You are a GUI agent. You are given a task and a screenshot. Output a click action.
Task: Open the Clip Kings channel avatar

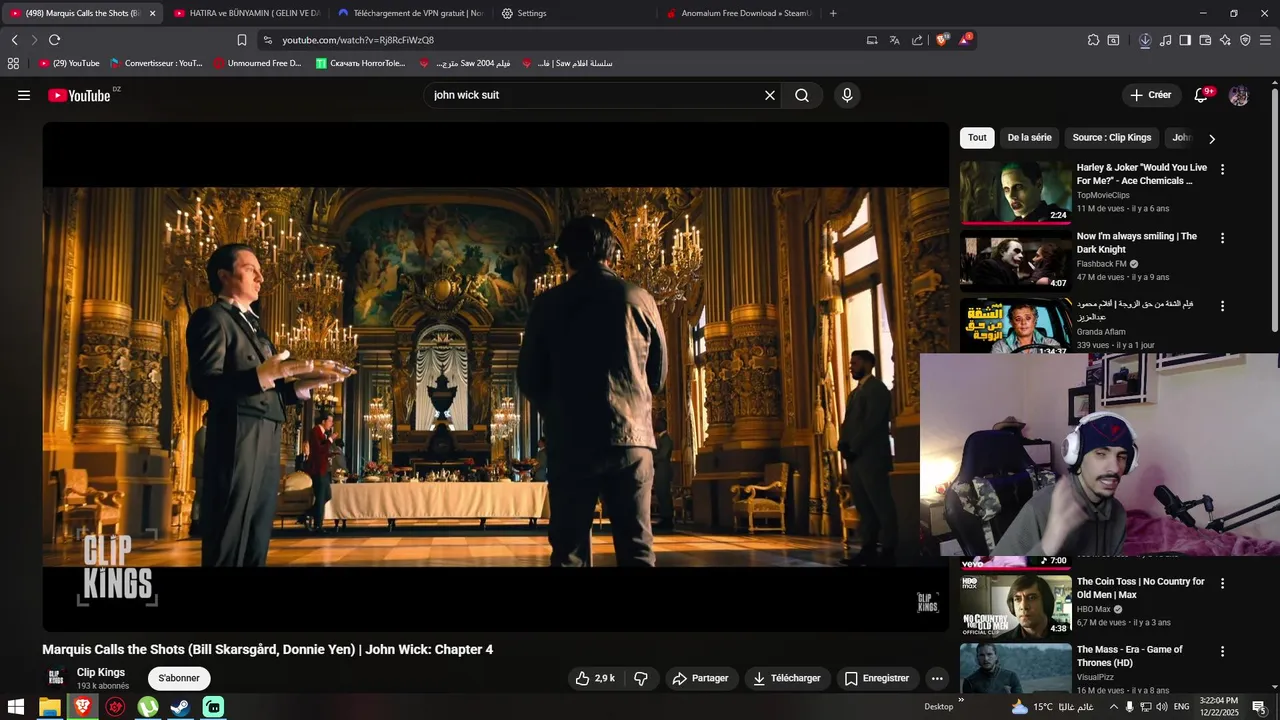coord(56,678)
